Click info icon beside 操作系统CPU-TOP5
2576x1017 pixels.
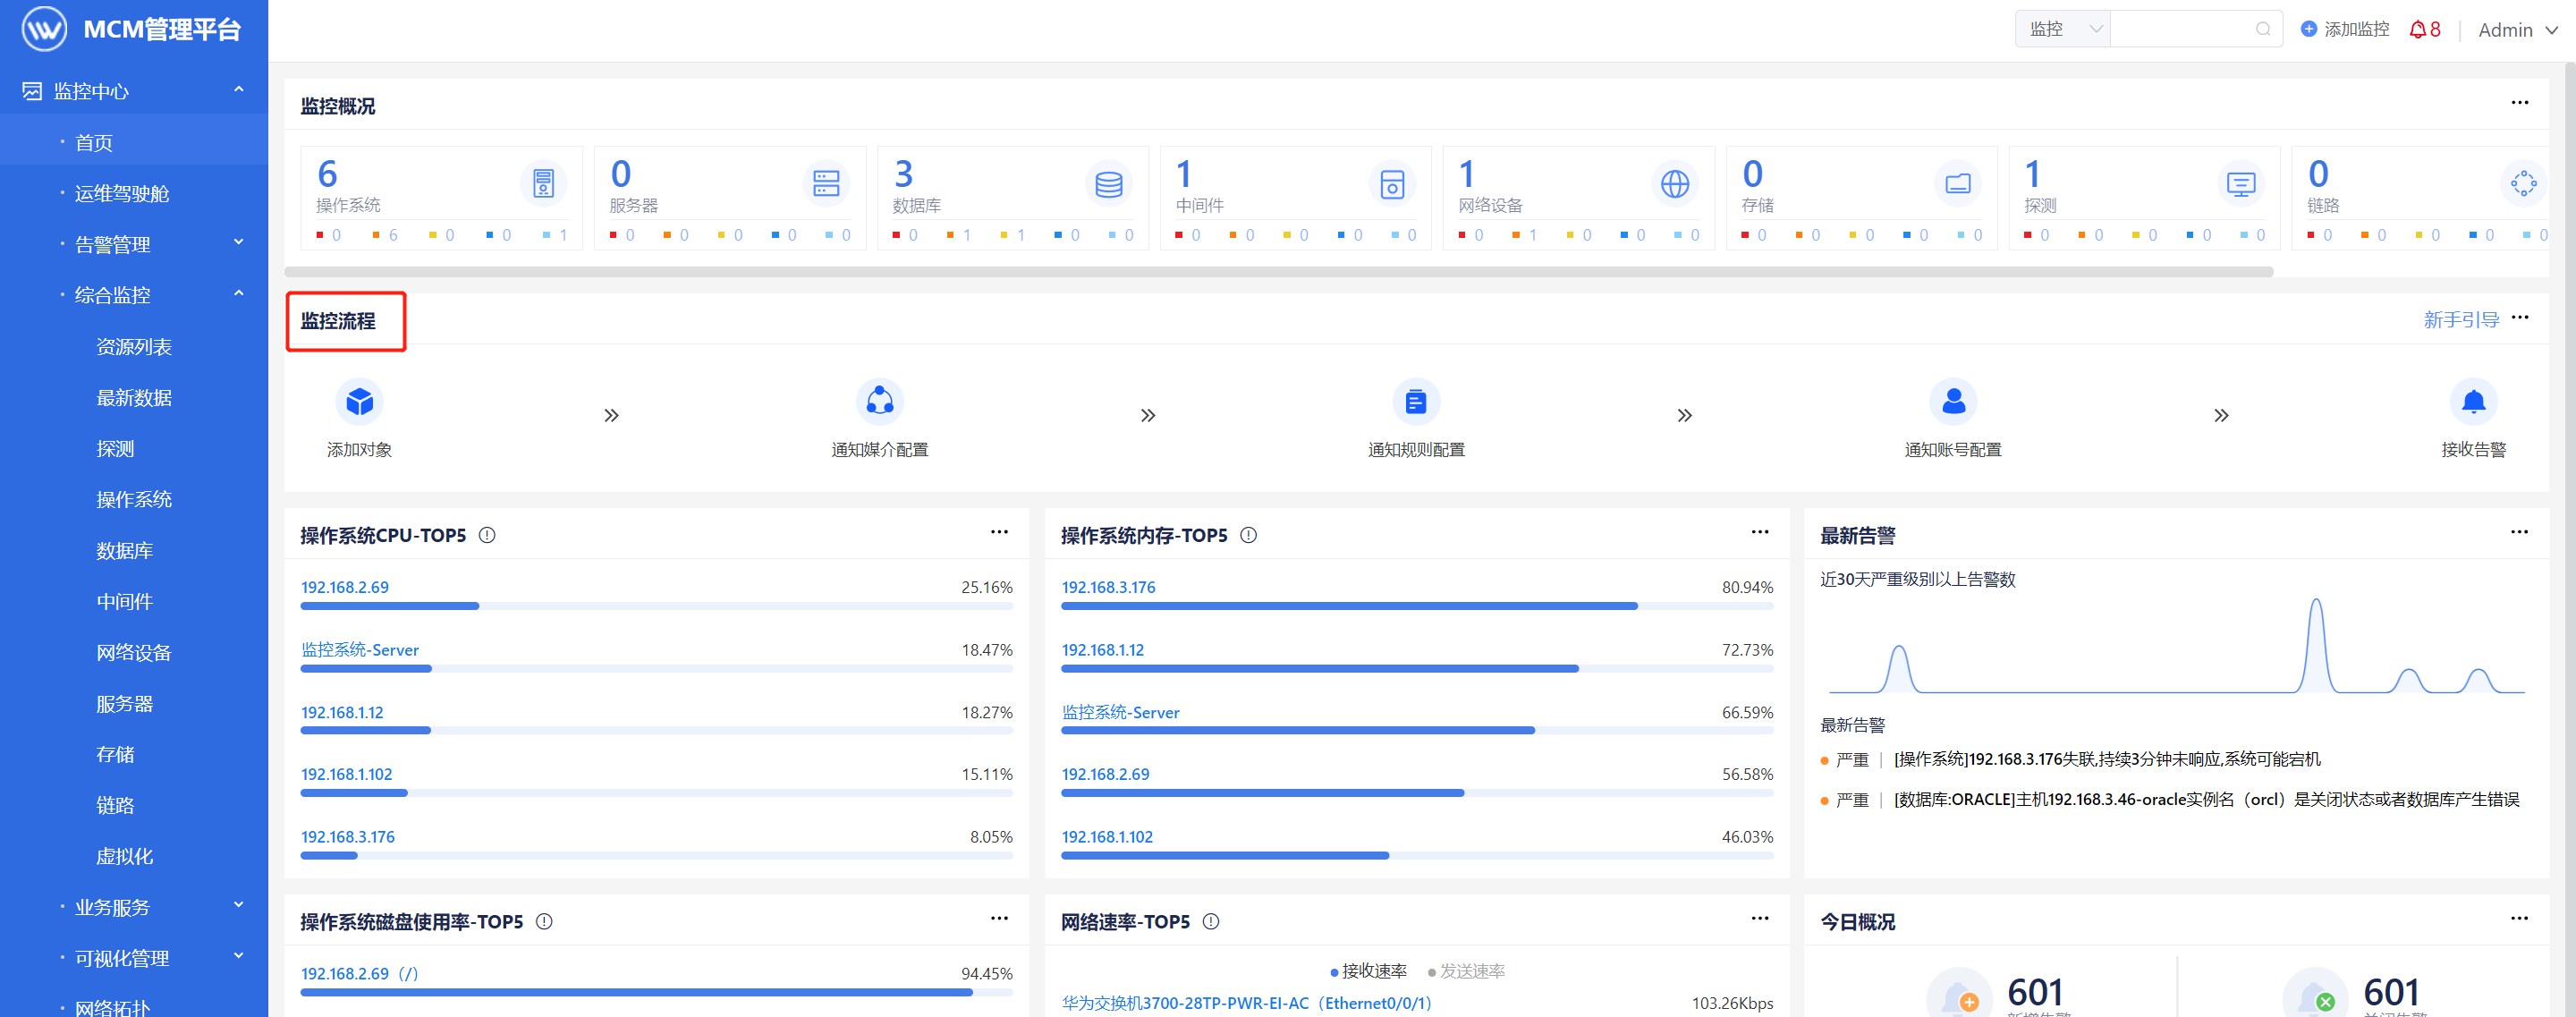click(x=487, y=535)
